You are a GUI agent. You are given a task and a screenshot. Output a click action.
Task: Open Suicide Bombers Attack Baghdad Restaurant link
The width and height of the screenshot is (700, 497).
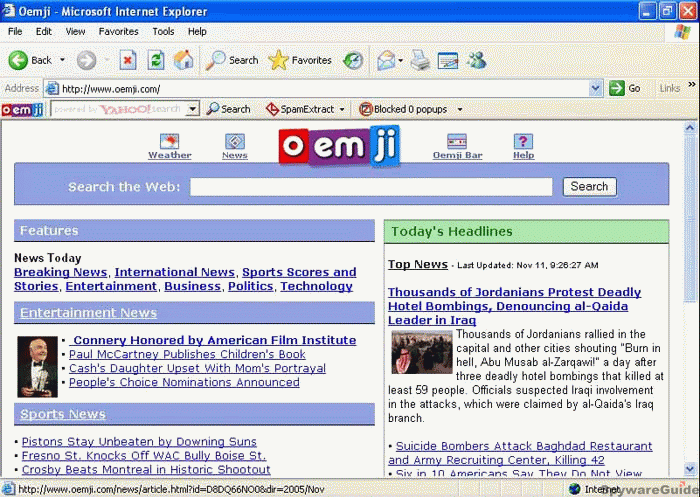520,453
